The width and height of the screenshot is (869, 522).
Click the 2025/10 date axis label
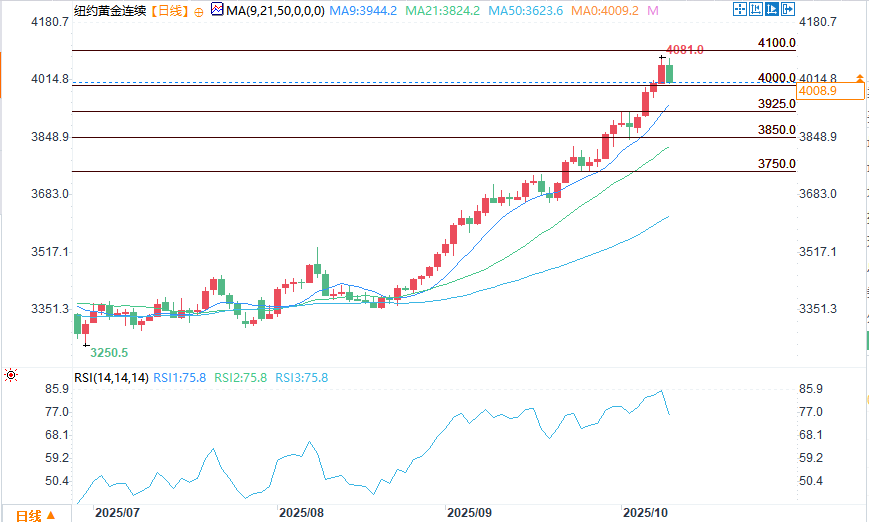[x=645, y=513]
